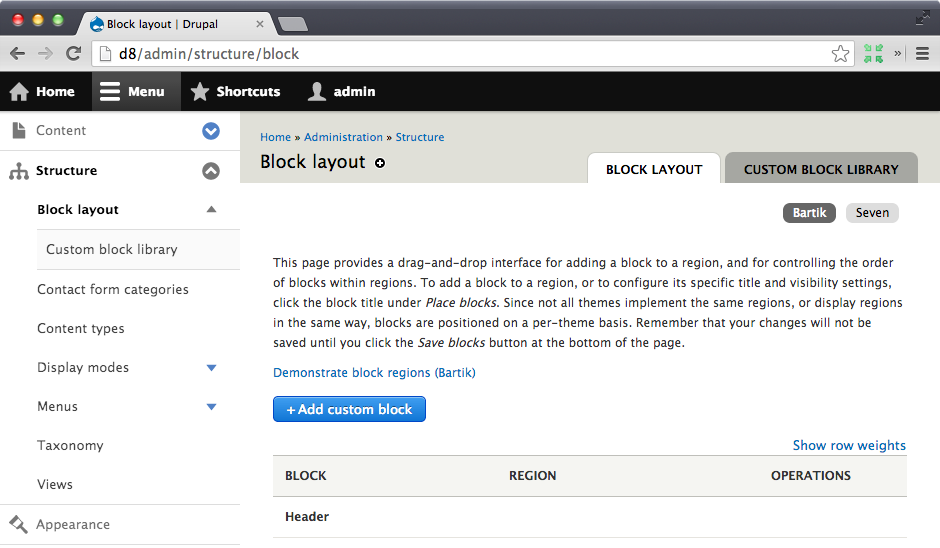Viewport: 940px width, 548px height.
Task: Click the Administration breadcrumb link
Action: click(x=343, y=137)
